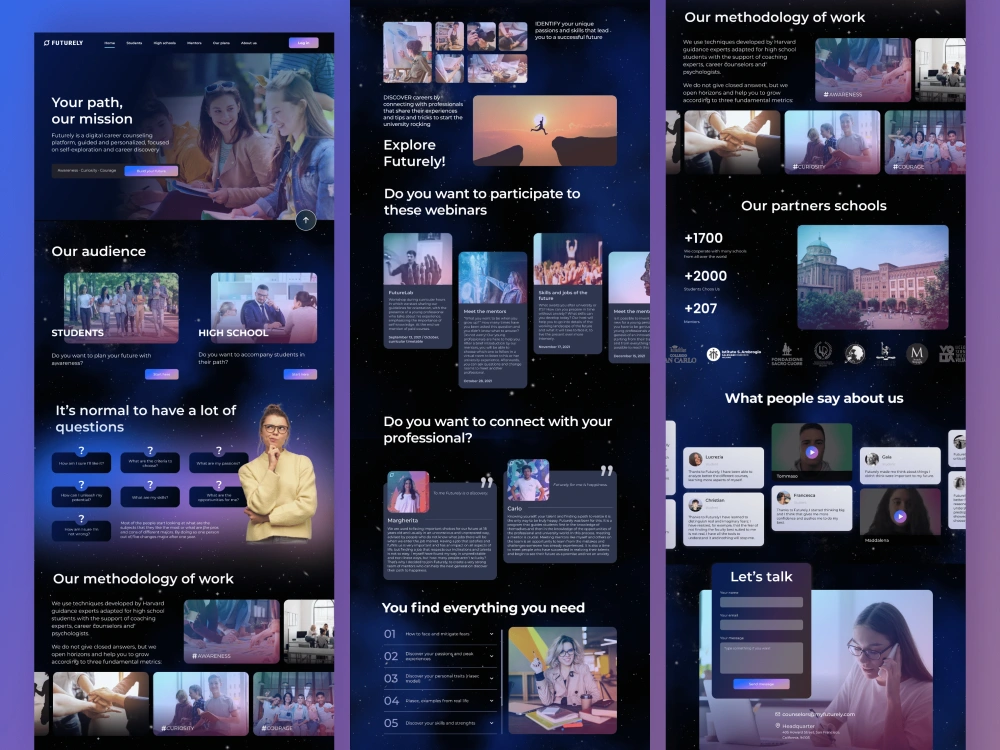The height and width of the screenshot is (750, 1000).
Task: Open the 'Meet the mentors' webinar card with date
Action: 492,320
